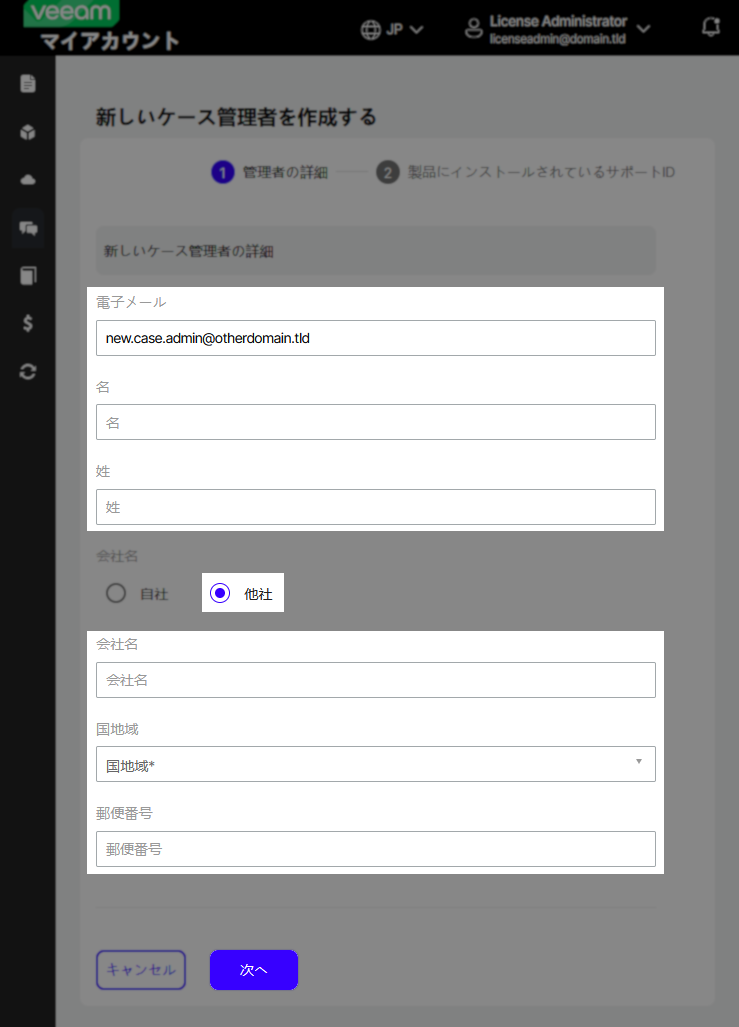The image size is (739, 1027).
Task: Click the 次へ button
Action: 254,970
